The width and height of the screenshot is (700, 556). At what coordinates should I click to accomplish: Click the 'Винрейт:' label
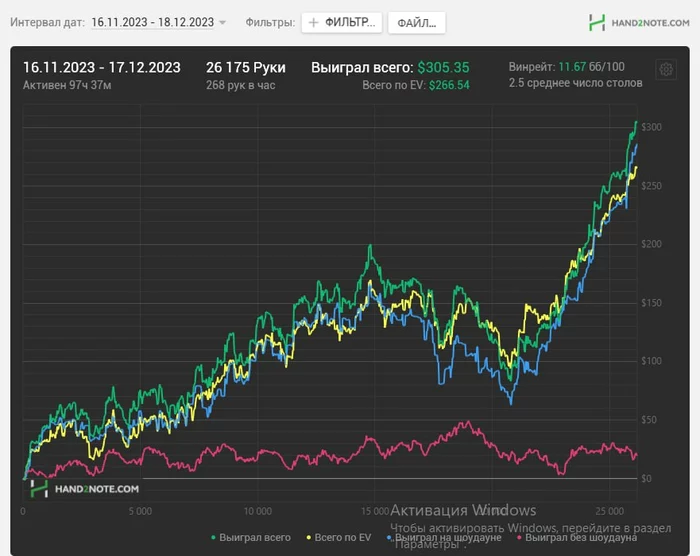pyautogui.click(x=532, y=67)
